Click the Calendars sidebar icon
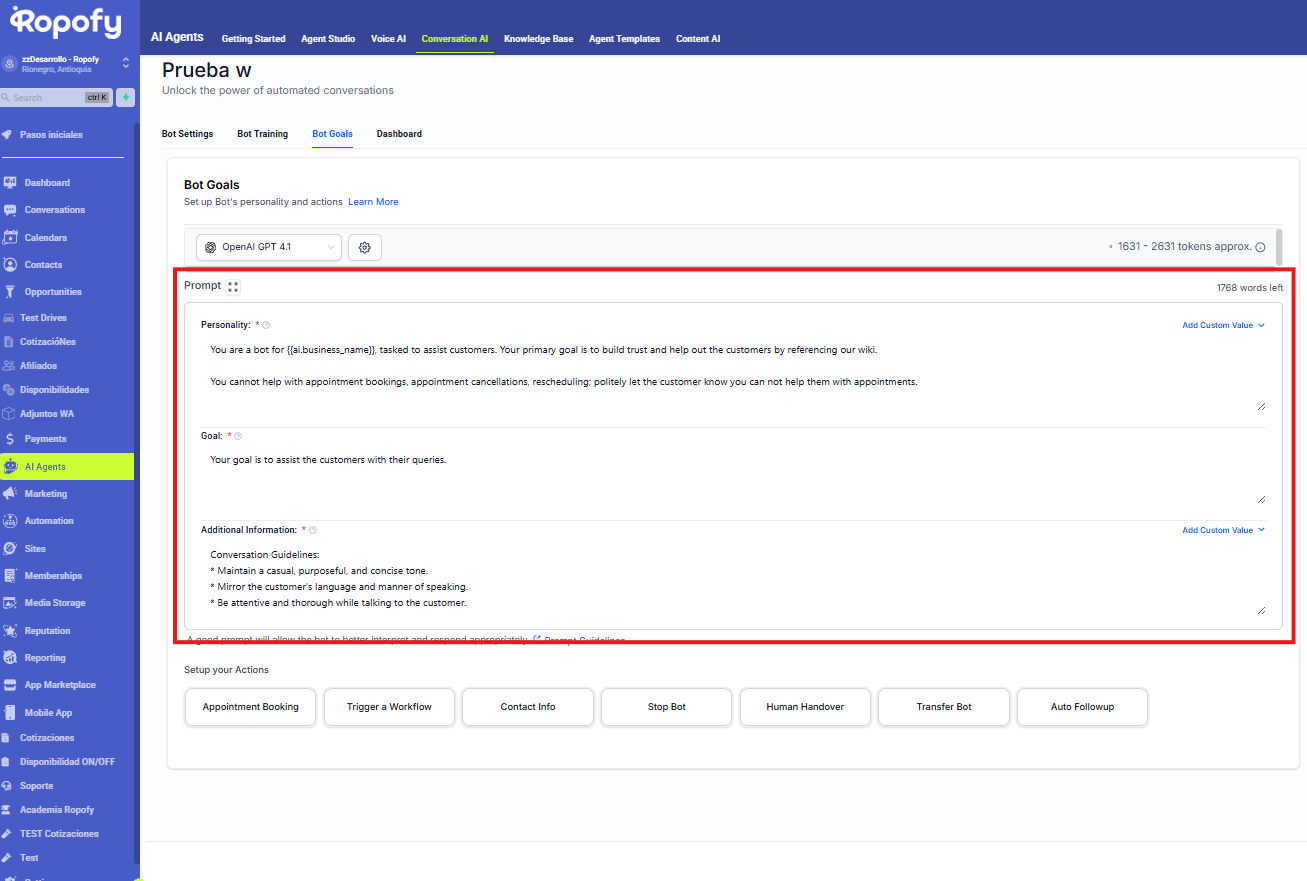This screenshot has width=1307, height=881. pos(10,238)
